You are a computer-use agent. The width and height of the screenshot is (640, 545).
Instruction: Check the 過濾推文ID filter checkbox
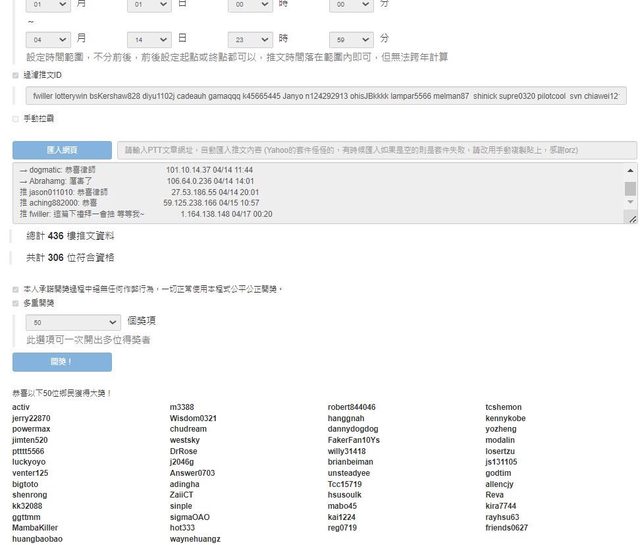point(15,74)
